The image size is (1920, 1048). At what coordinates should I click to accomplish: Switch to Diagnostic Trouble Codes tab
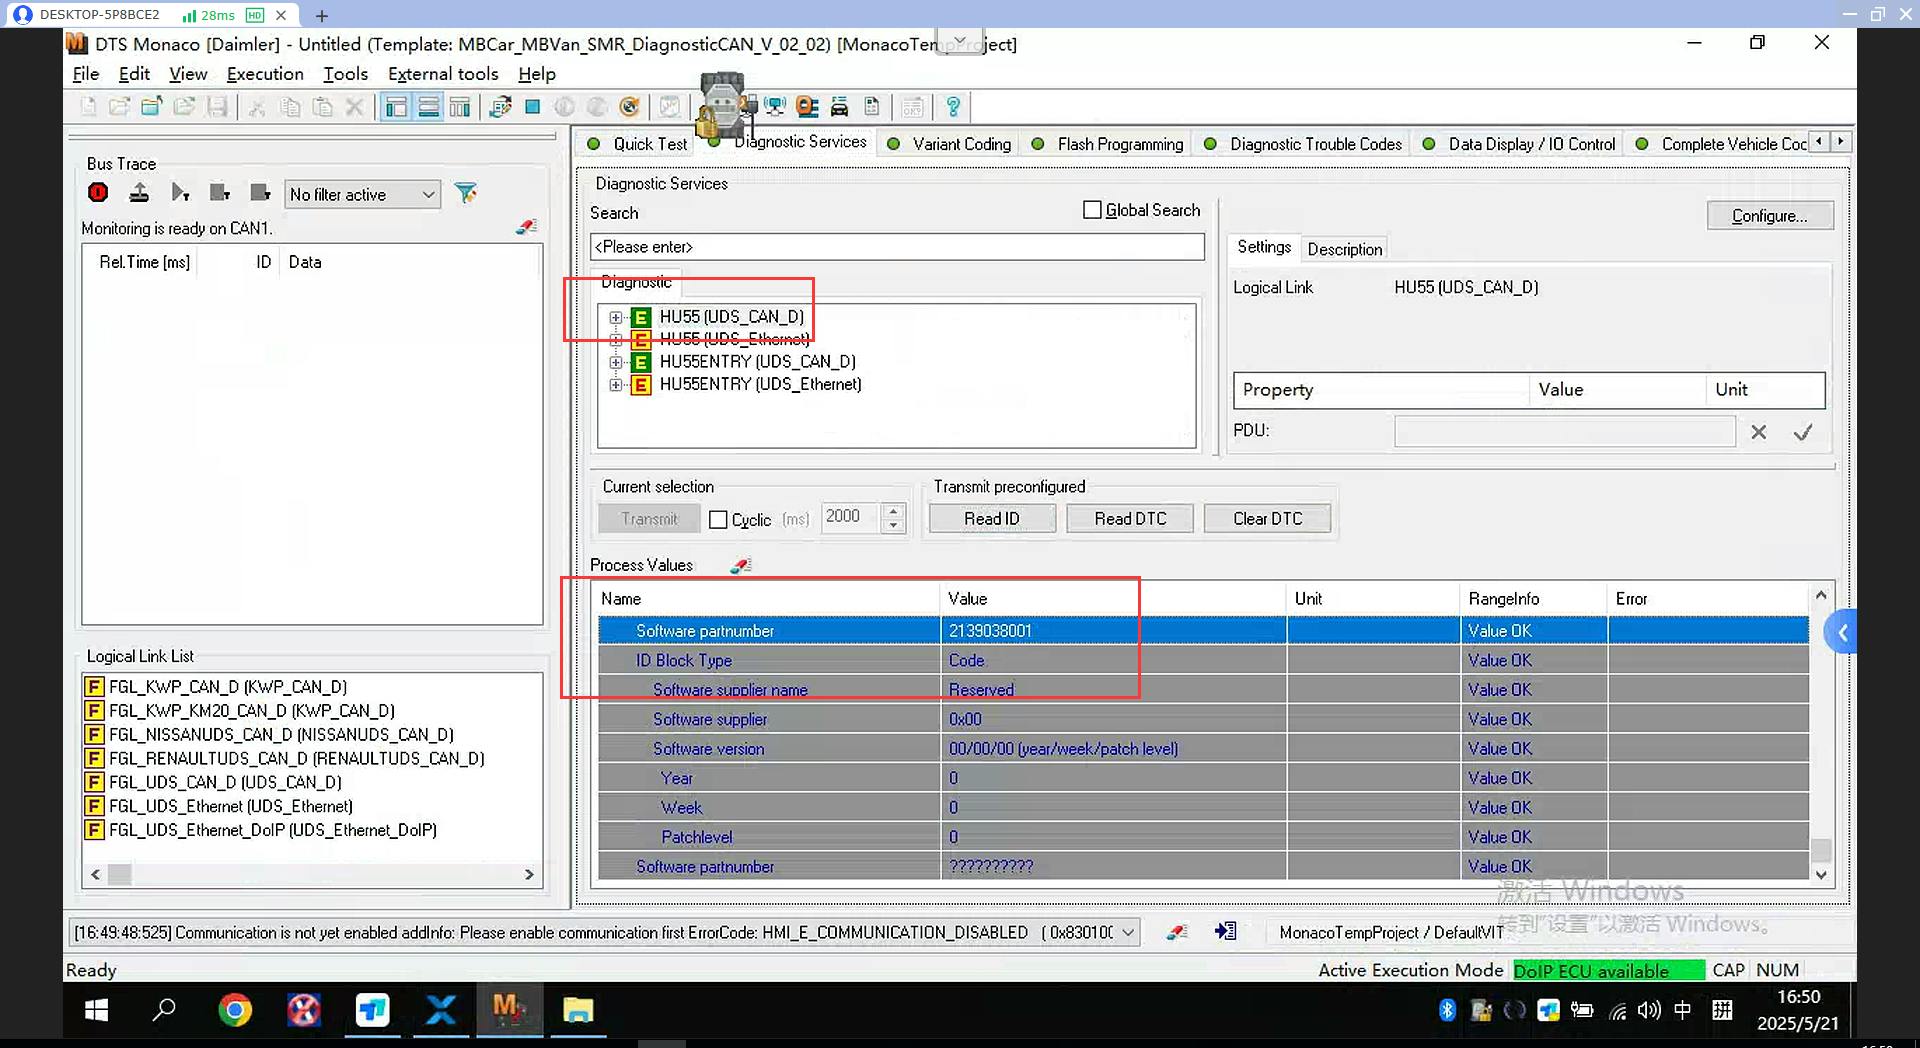coord(1303,144)
